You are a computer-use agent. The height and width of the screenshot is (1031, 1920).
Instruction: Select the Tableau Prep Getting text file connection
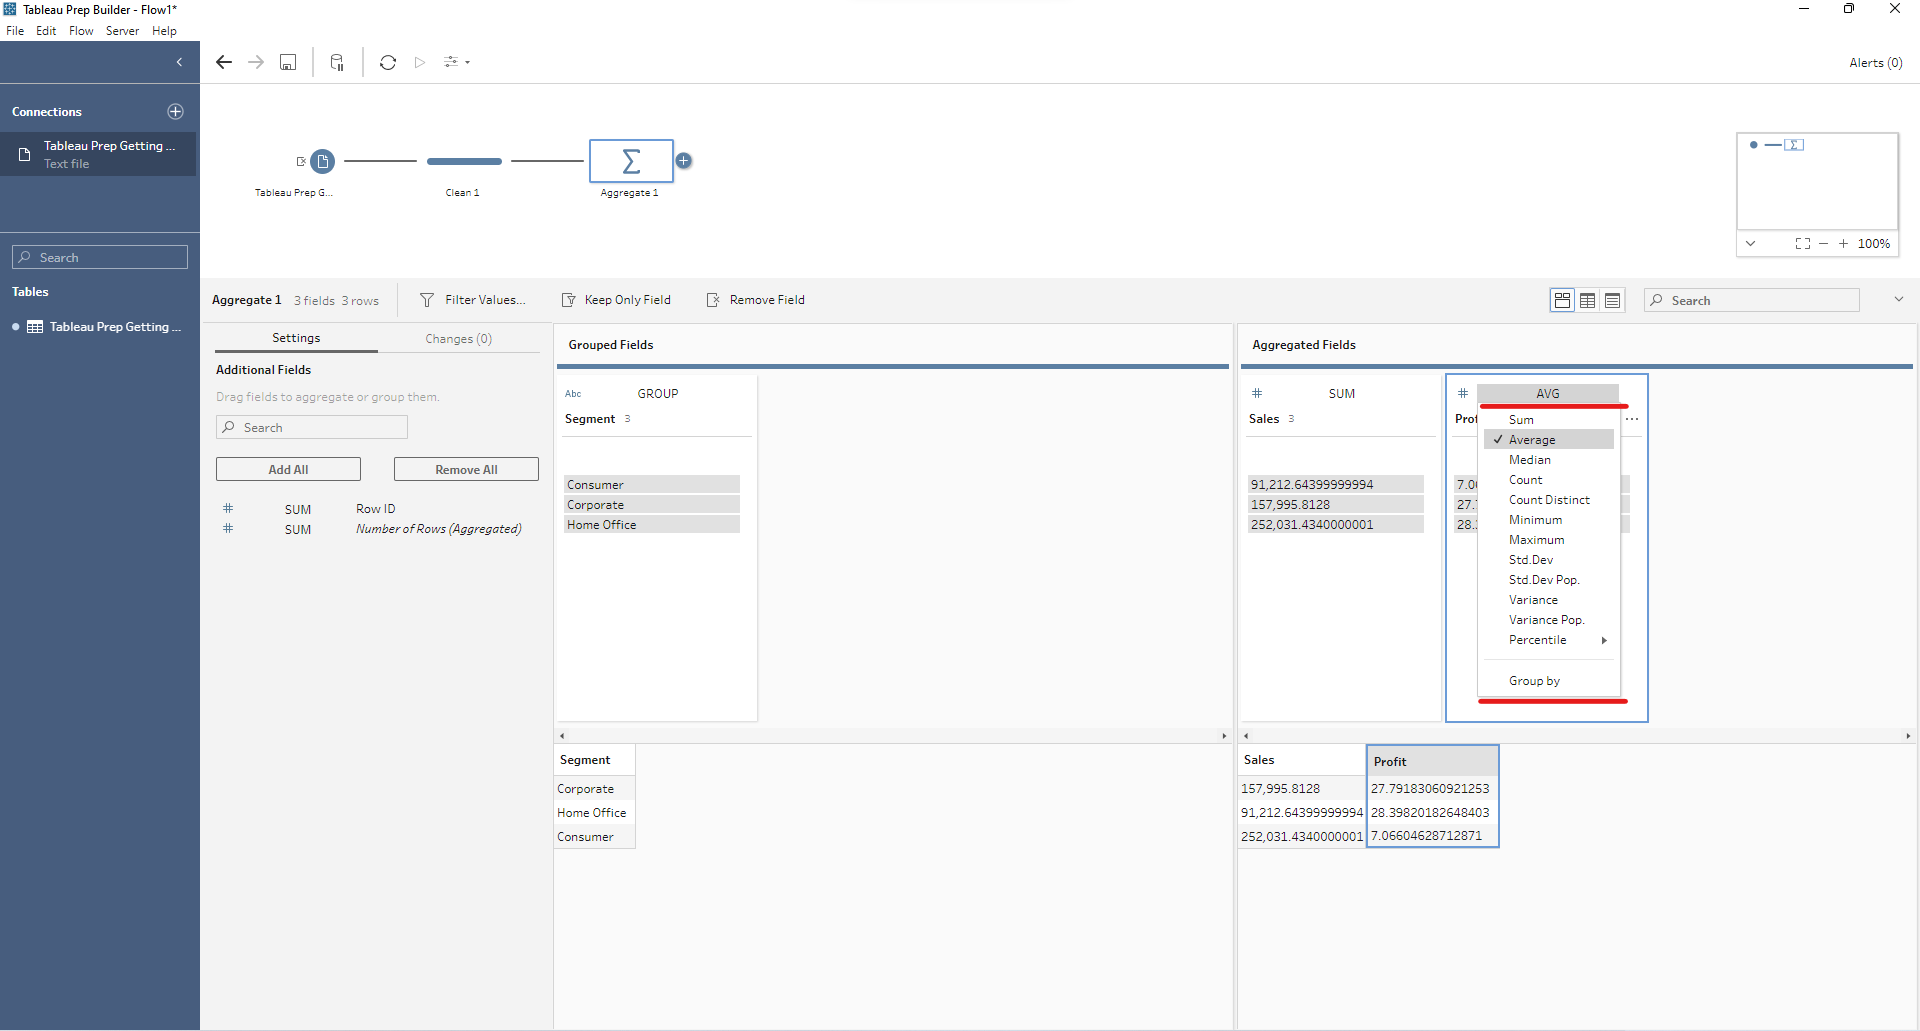pos(98,154)
